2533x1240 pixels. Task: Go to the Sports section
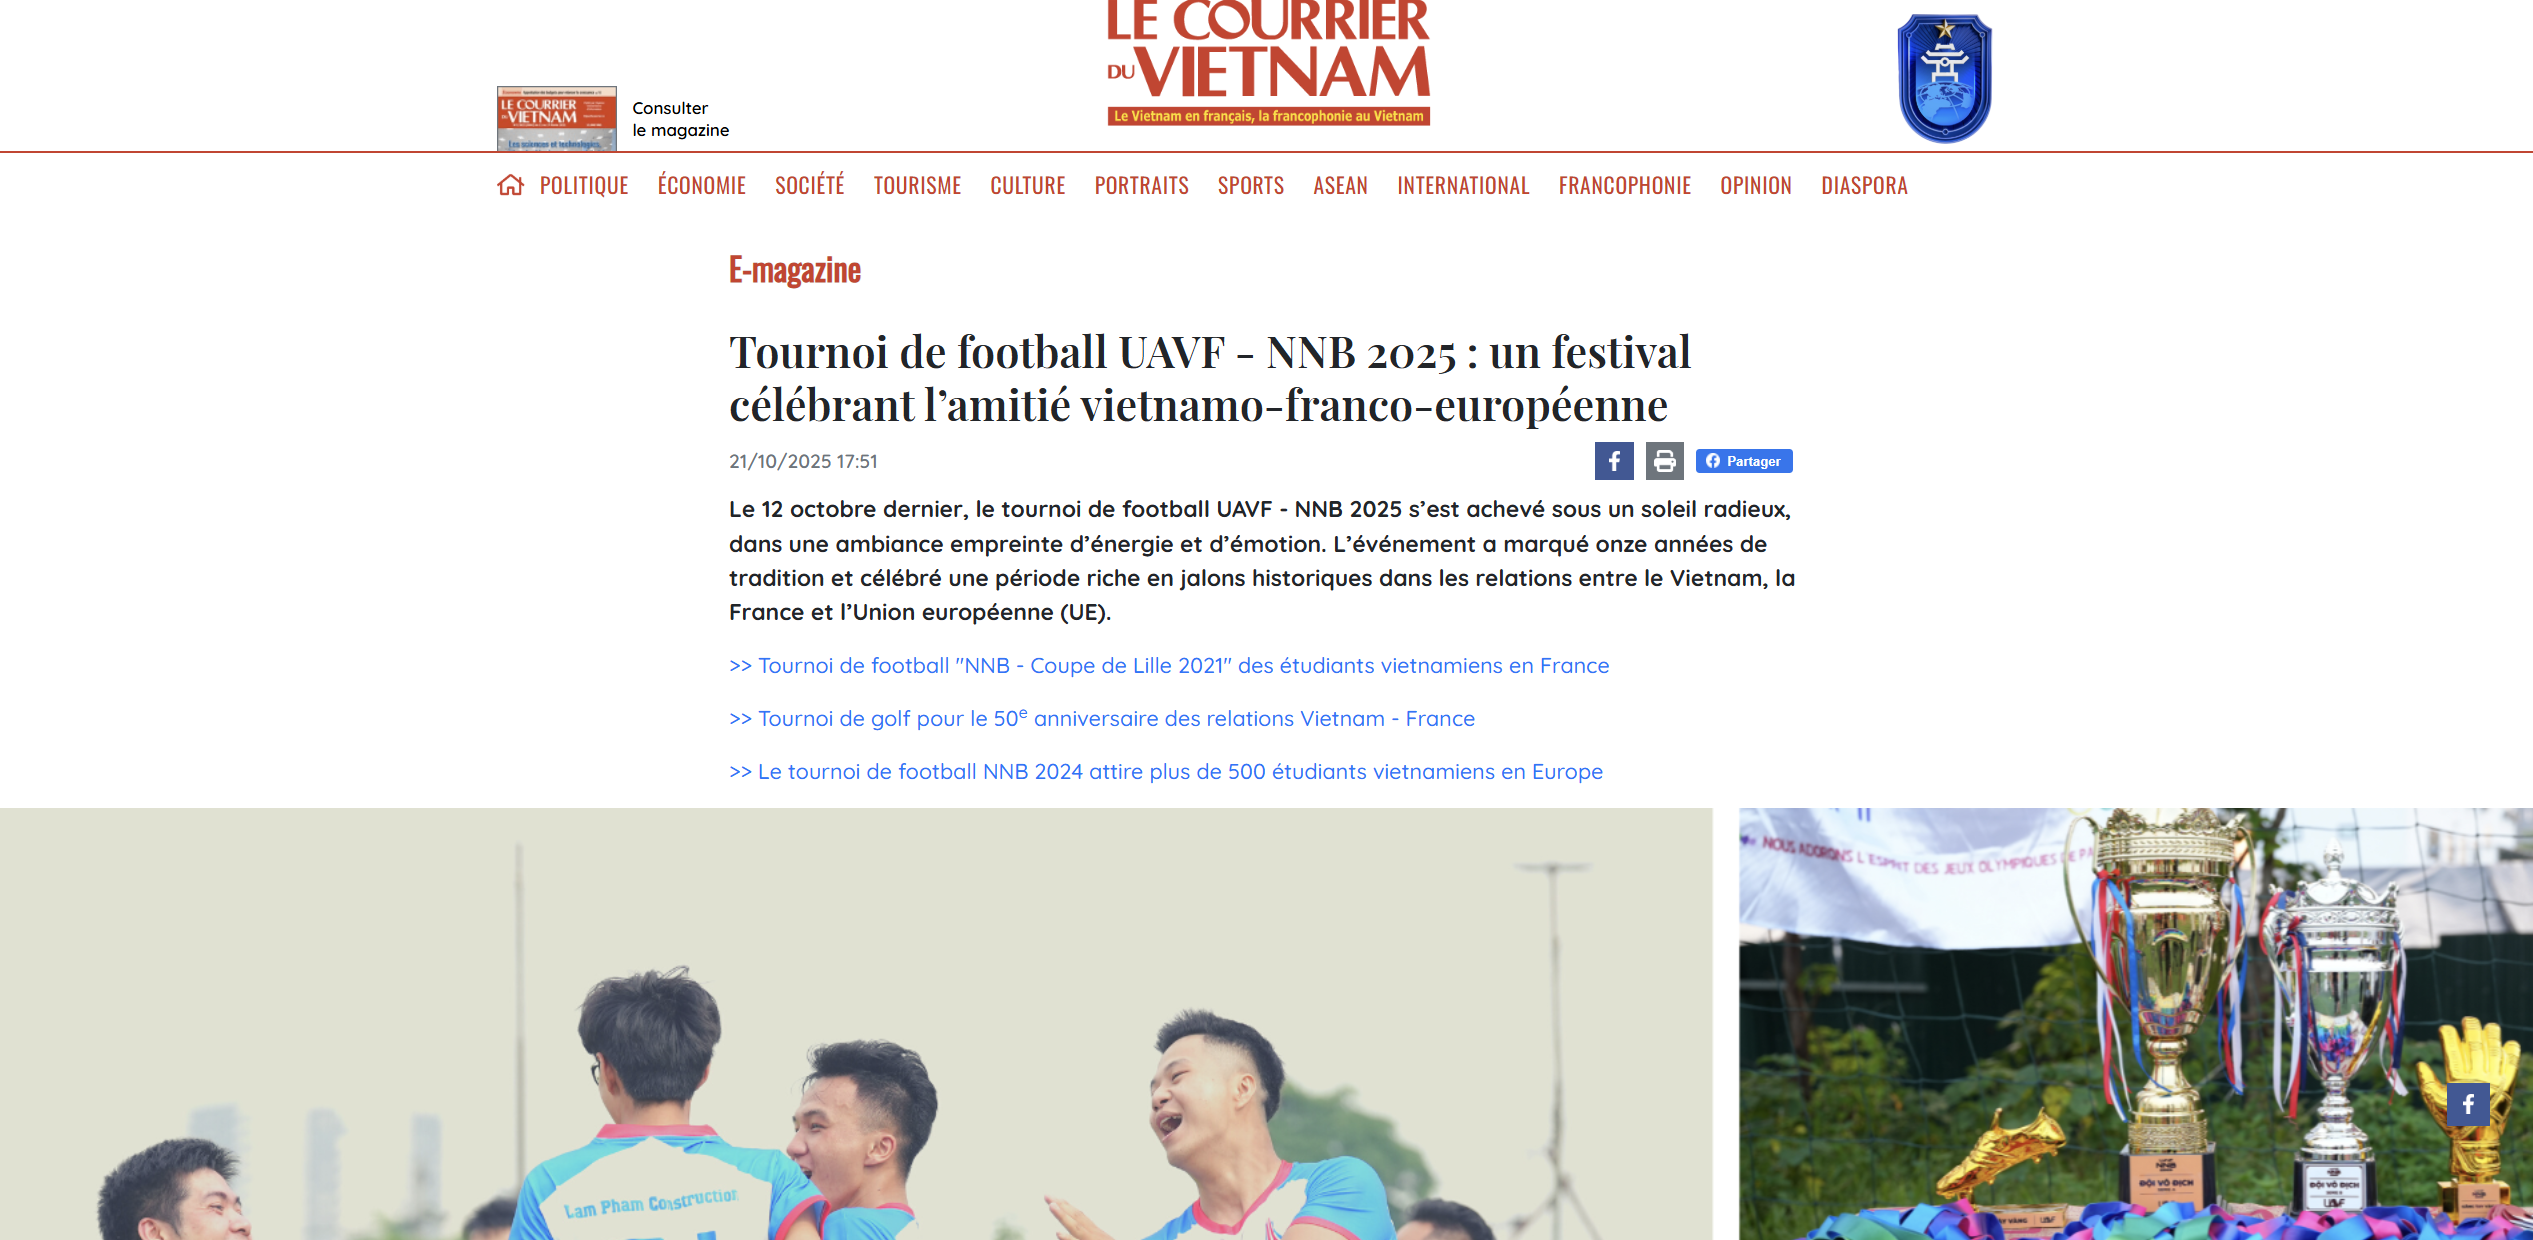(1251, 185)
